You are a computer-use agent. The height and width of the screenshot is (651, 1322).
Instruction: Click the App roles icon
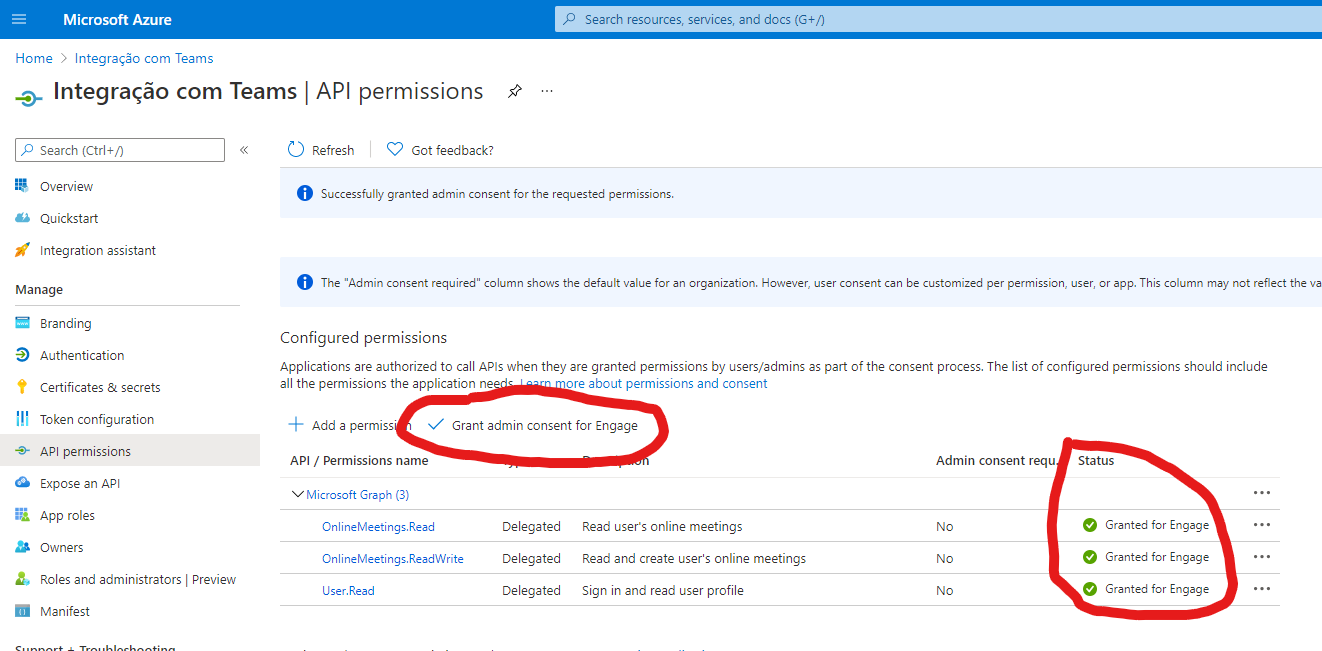click(23, 515)
